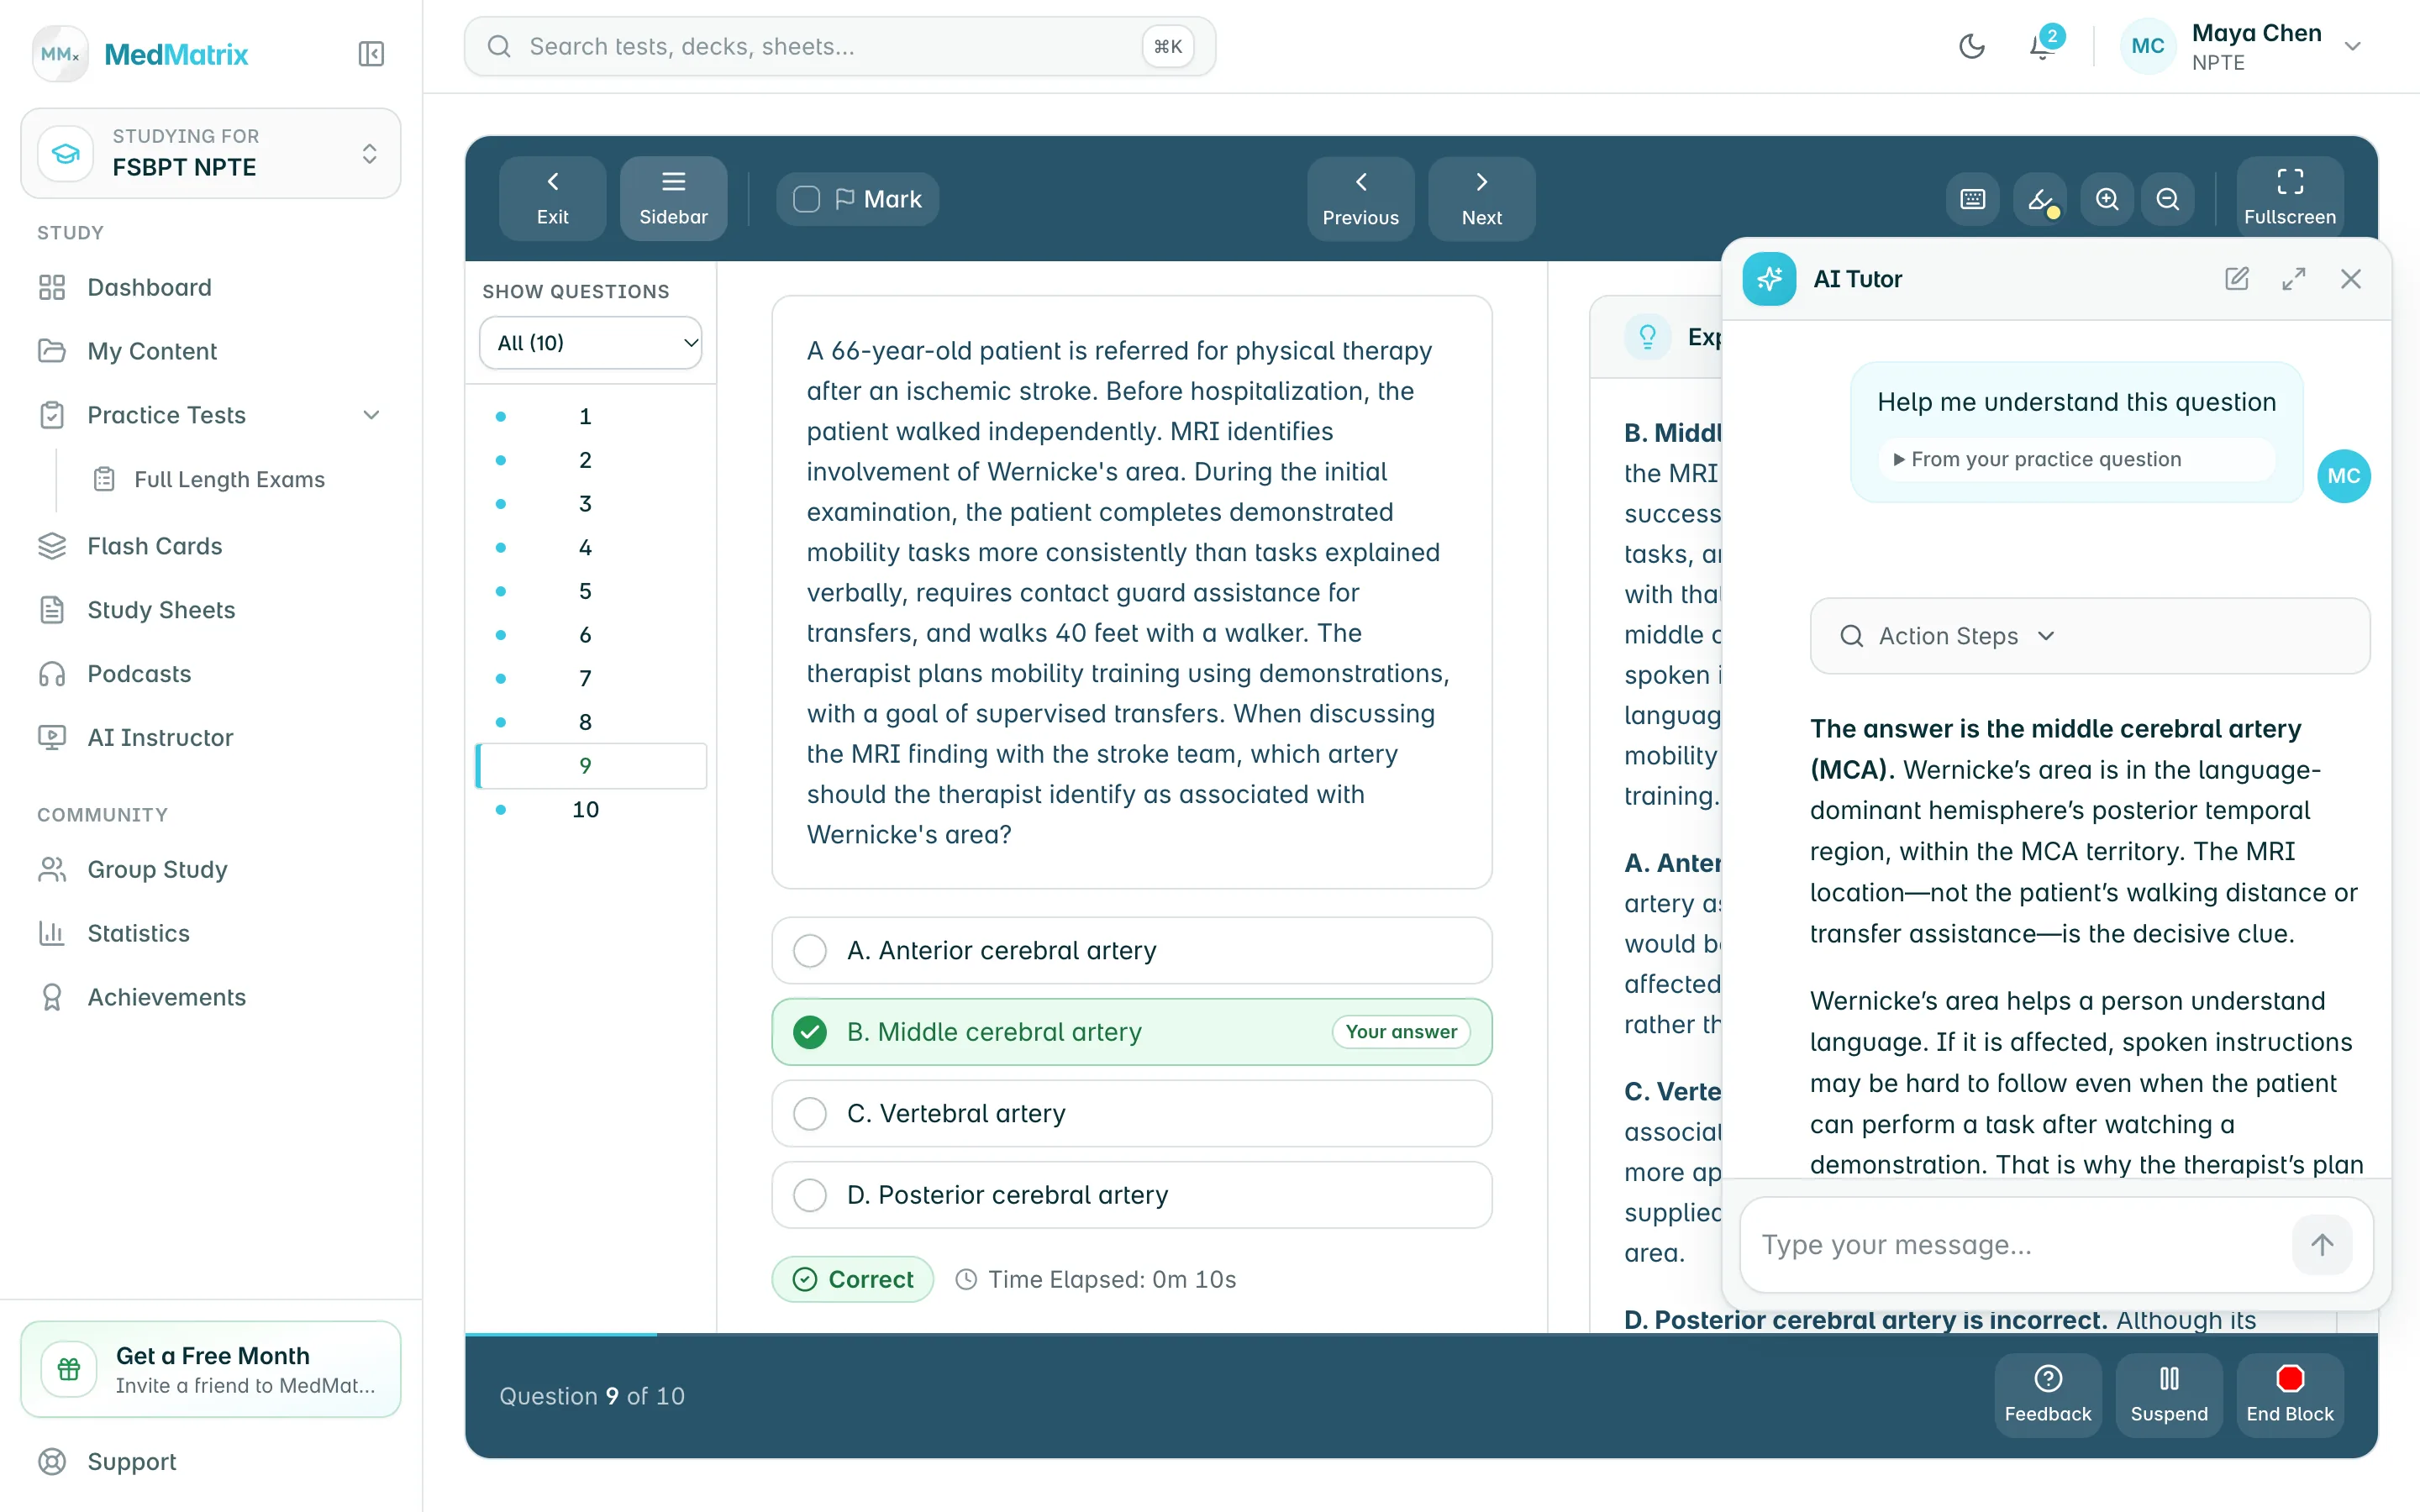Image resolution: width=2420 pixels, height=1512 pixels.
Task: Expand the AI Tutor panel
Action: point(2294,279)
